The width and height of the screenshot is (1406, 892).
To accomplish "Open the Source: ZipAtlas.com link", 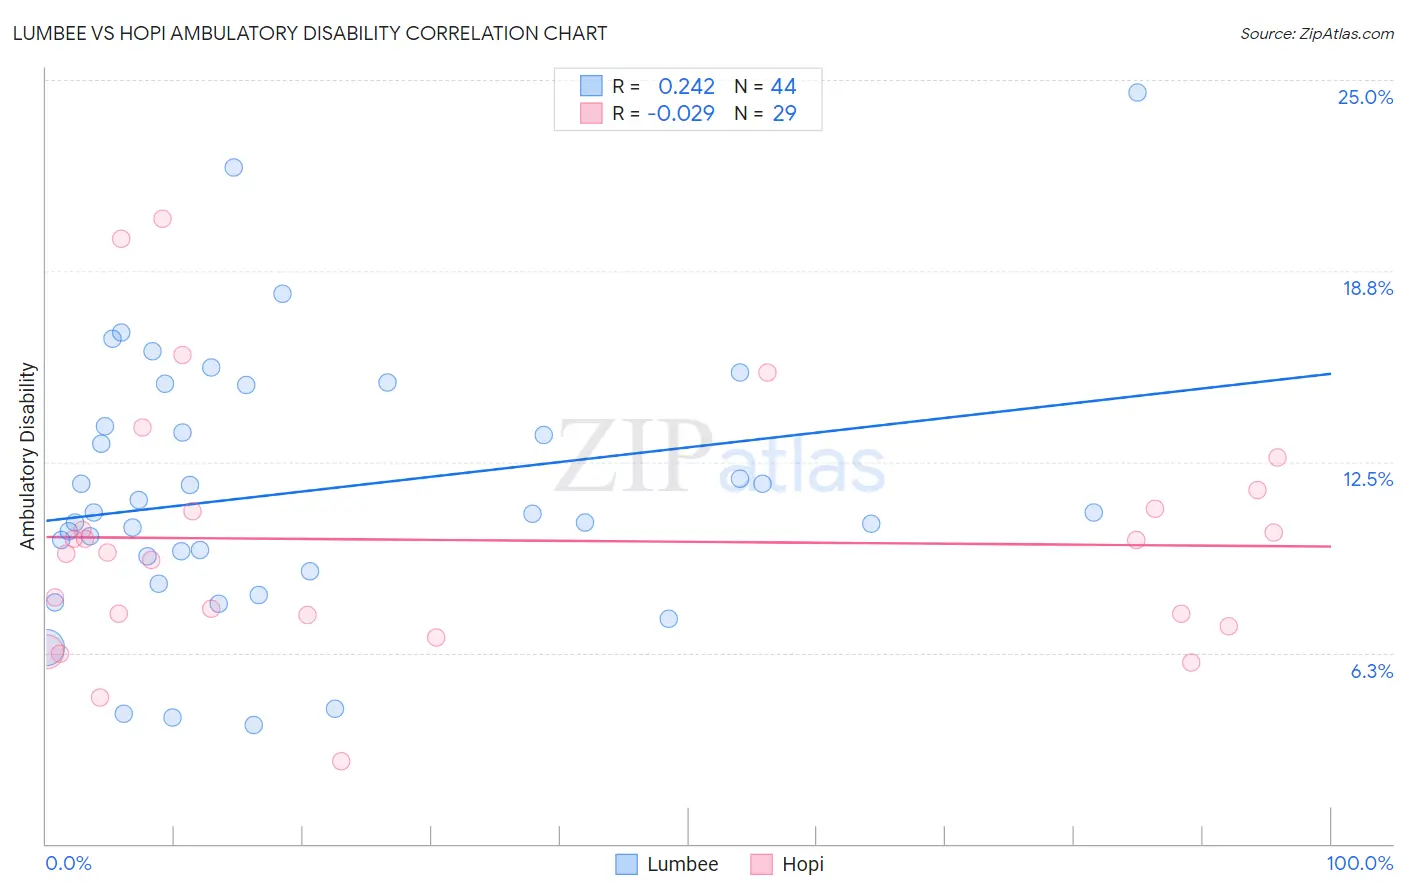I will (1317, 33).
